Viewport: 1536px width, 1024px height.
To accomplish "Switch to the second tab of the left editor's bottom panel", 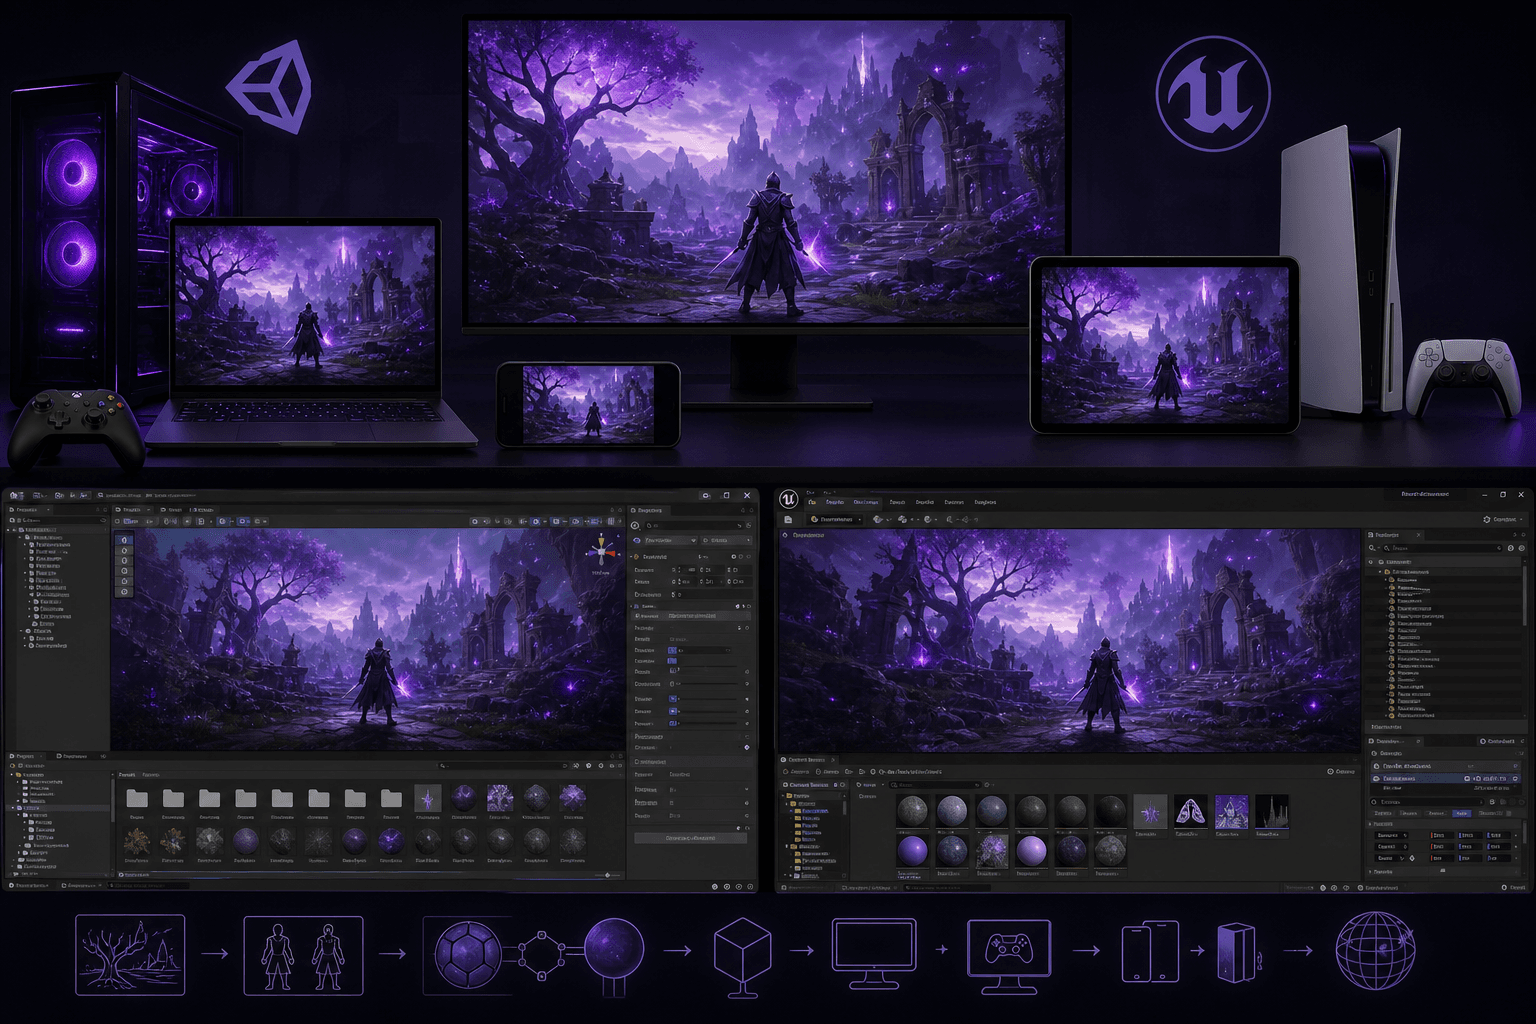I will tap(72, 756).
